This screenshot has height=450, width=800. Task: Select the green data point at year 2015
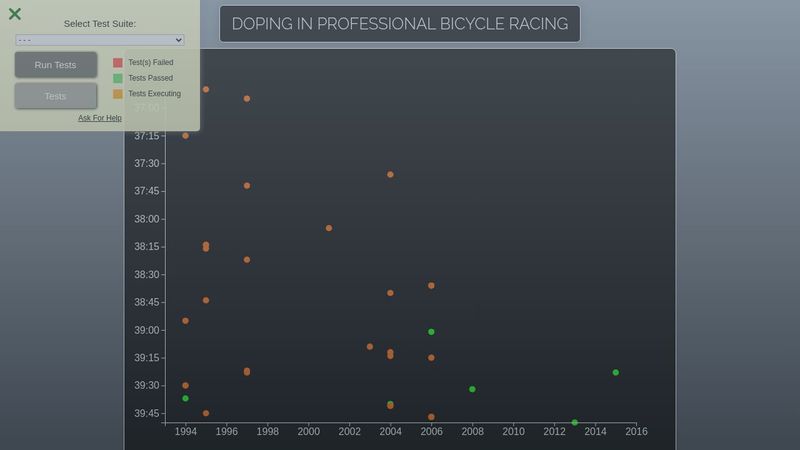(616, 372)
